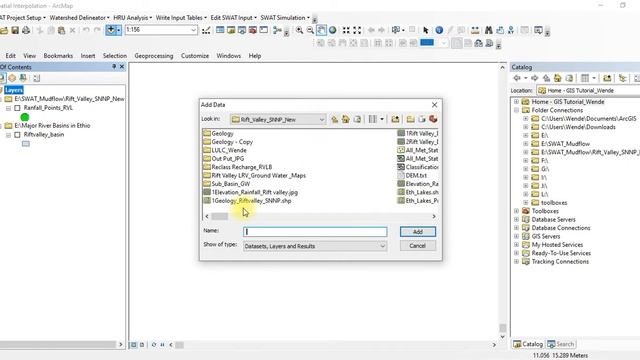Open the SWAT Simulation menu
The image size is (640, 360).
tap(285, 18)
